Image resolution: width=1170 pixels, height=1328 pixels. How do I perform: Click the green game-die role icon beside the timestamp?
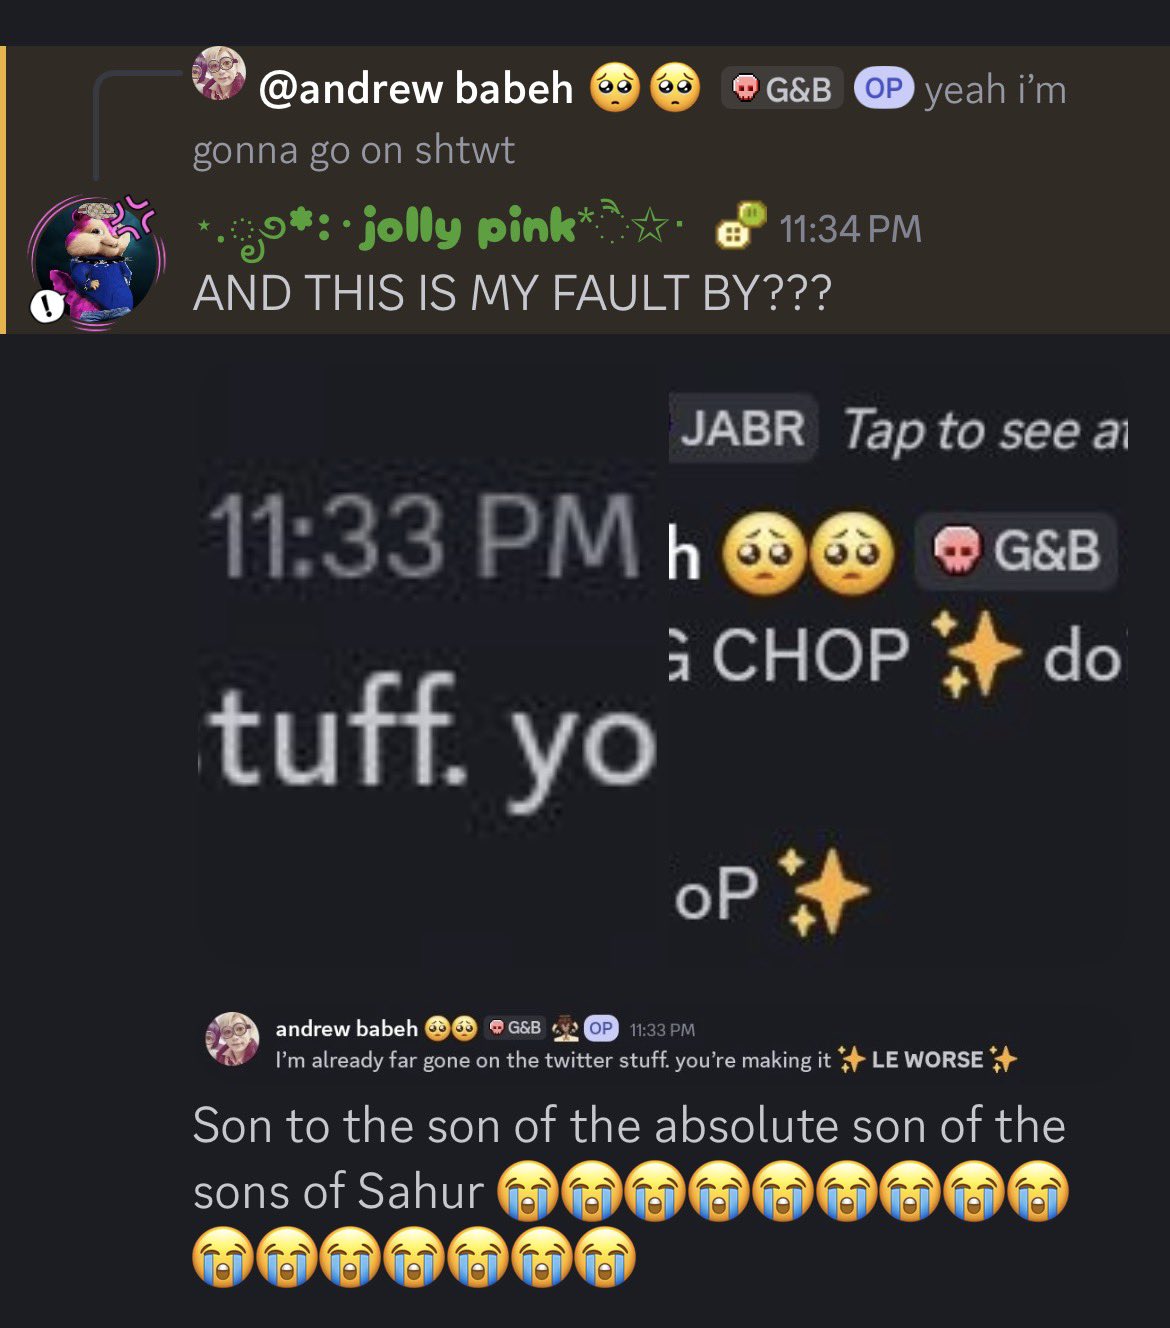[741, 225]
